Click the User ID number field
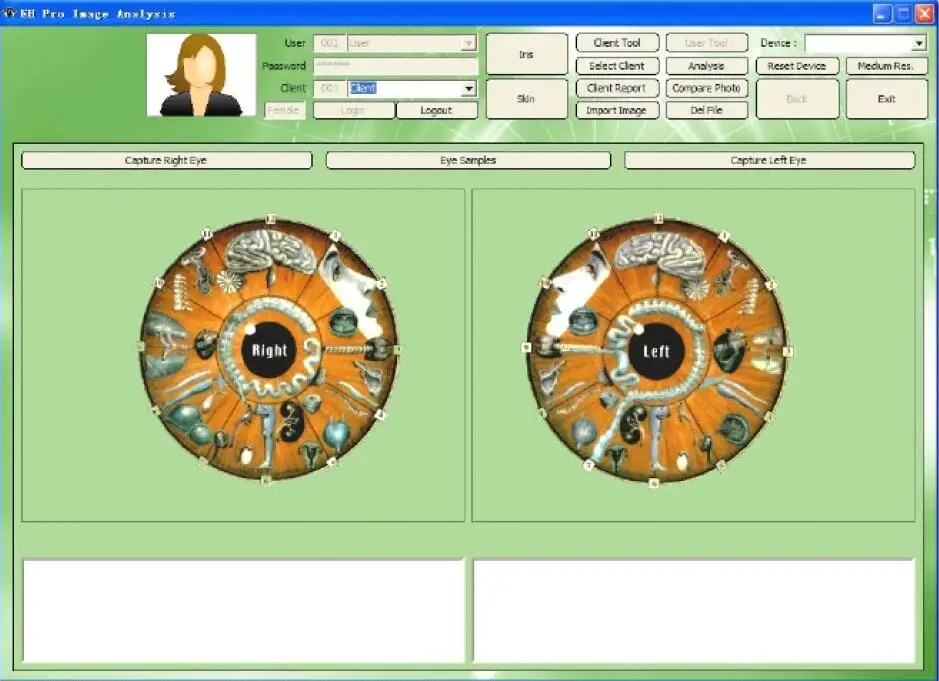The width and height of the screenshot is (939, 681). point(329,43)
